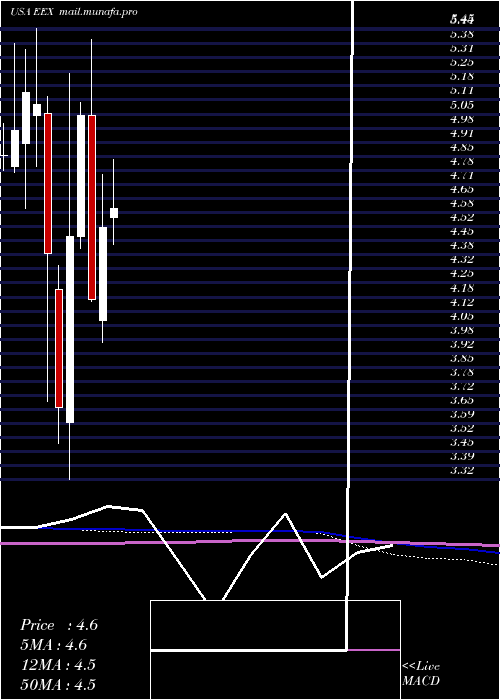500x700 pixels.
Task: Click the 3.45 price axis label
Action: click(462, 442)
